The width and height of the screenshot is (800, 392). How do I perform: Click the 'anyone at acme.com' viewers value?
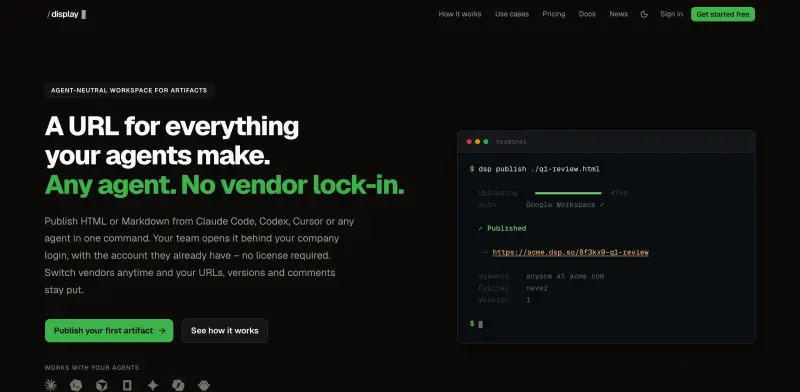(565, 276)
